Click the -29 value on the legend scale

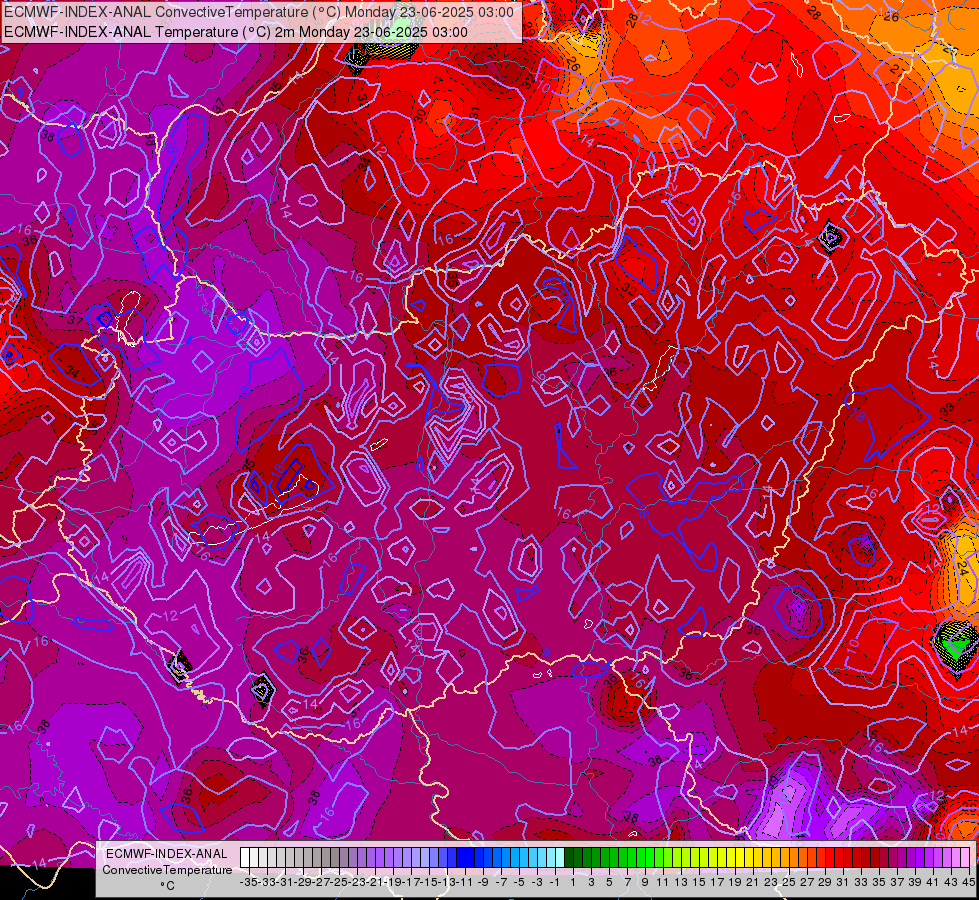(x=303, y=882)
